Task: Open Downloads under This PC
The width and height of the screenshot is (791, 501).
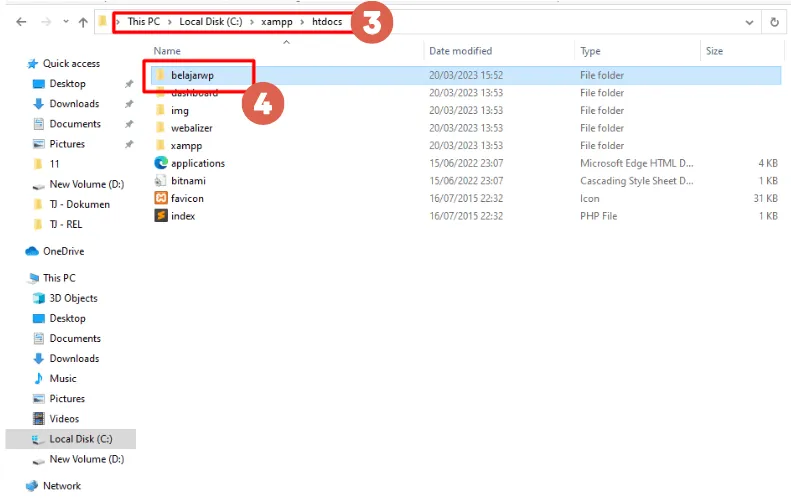Action: (x=74, y=359)
